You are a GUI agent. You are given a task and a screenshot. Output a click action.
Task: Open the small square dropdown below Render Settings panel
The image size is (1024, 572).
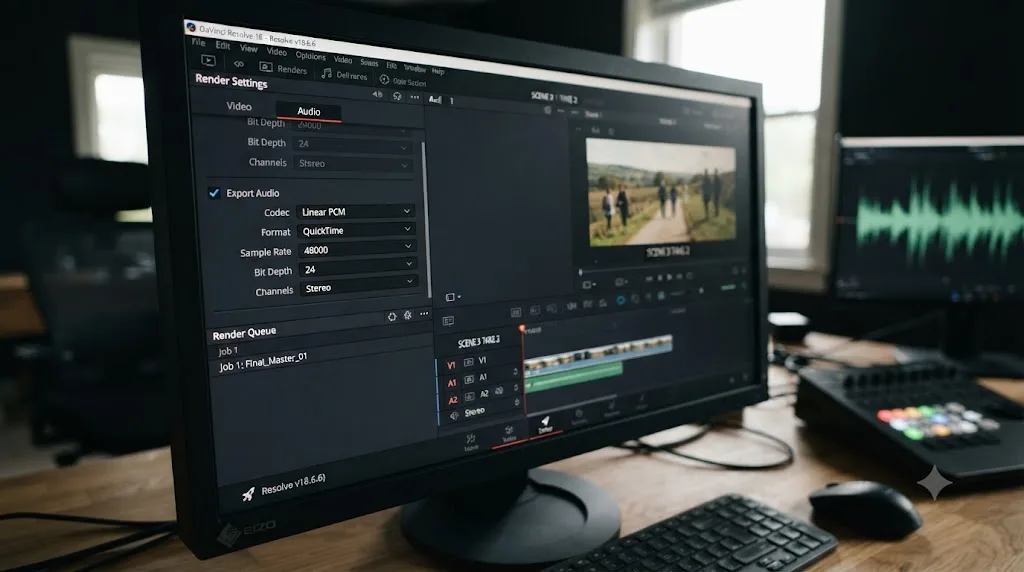click(x=453, y=297)
